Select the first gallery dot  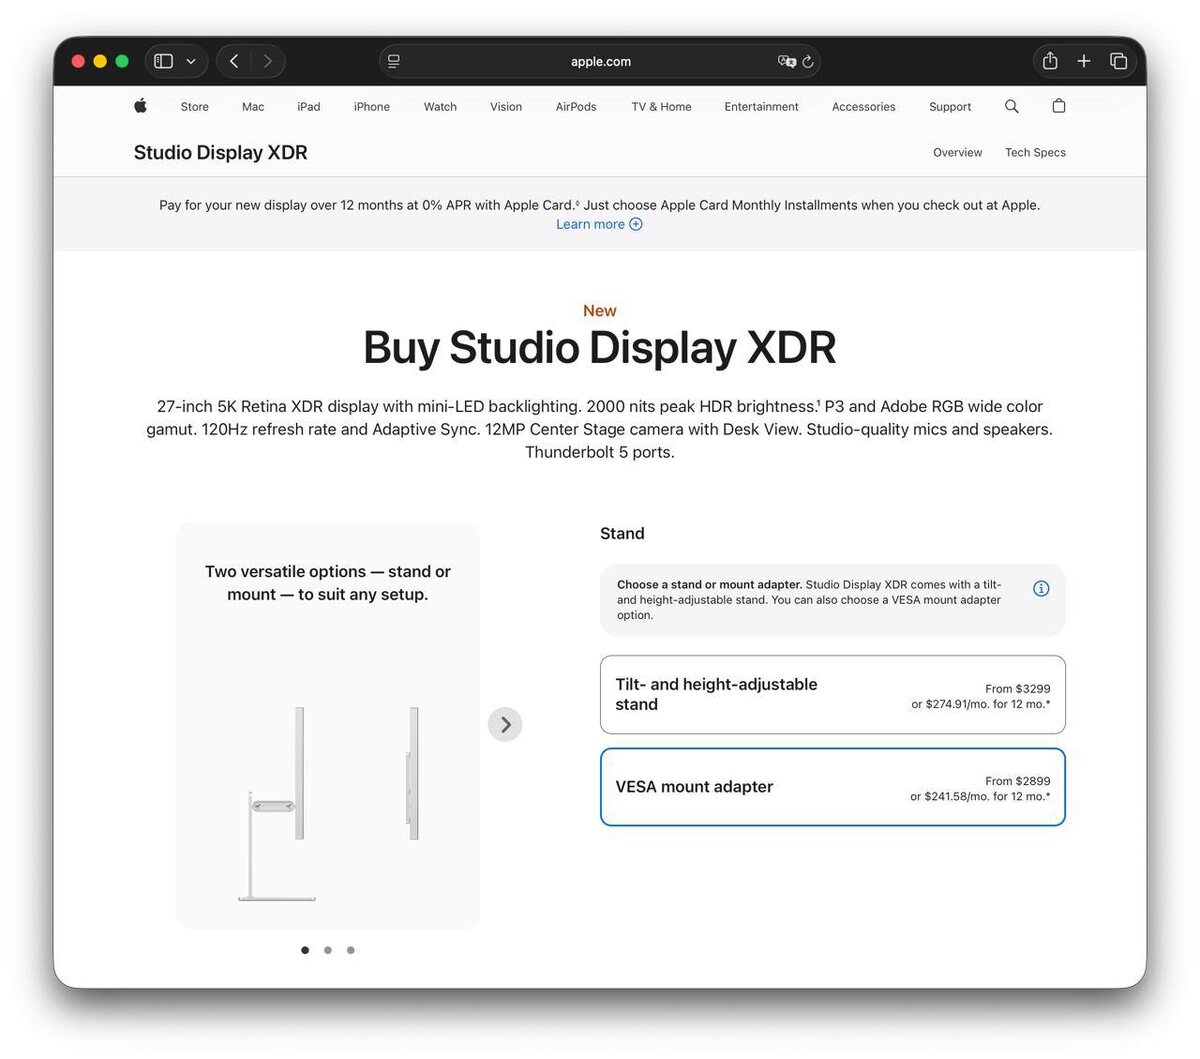click(305, 950)
